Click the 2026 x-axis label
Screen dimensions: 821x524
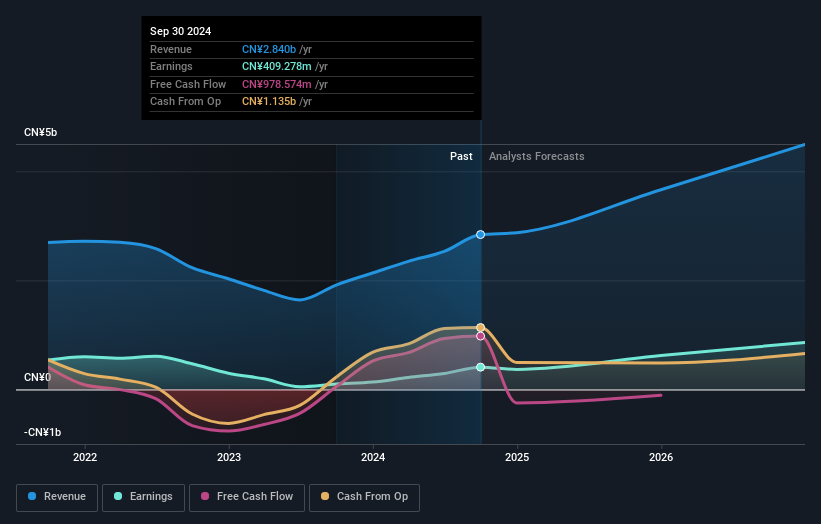[x=661, y=458]
